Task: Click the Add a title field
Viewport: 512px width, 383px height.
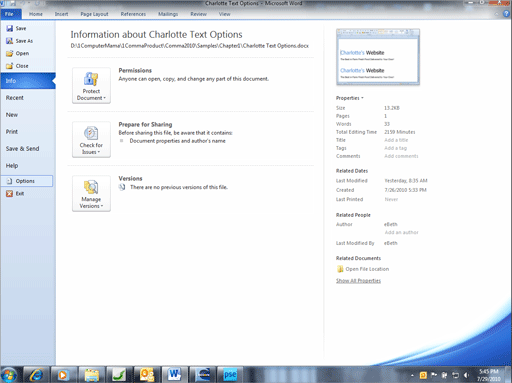Action: click(396, 140)
